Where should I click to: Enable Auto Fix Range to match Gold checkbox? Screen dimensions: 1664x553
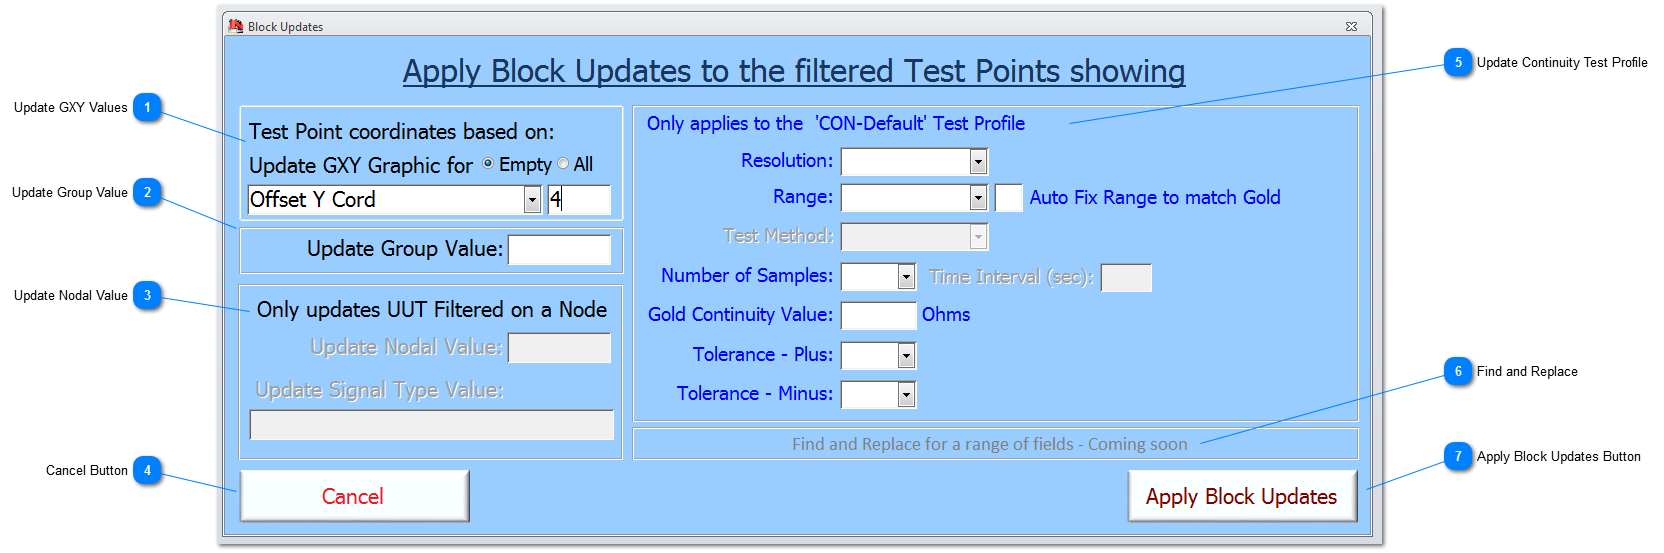tap(1008, 198)
